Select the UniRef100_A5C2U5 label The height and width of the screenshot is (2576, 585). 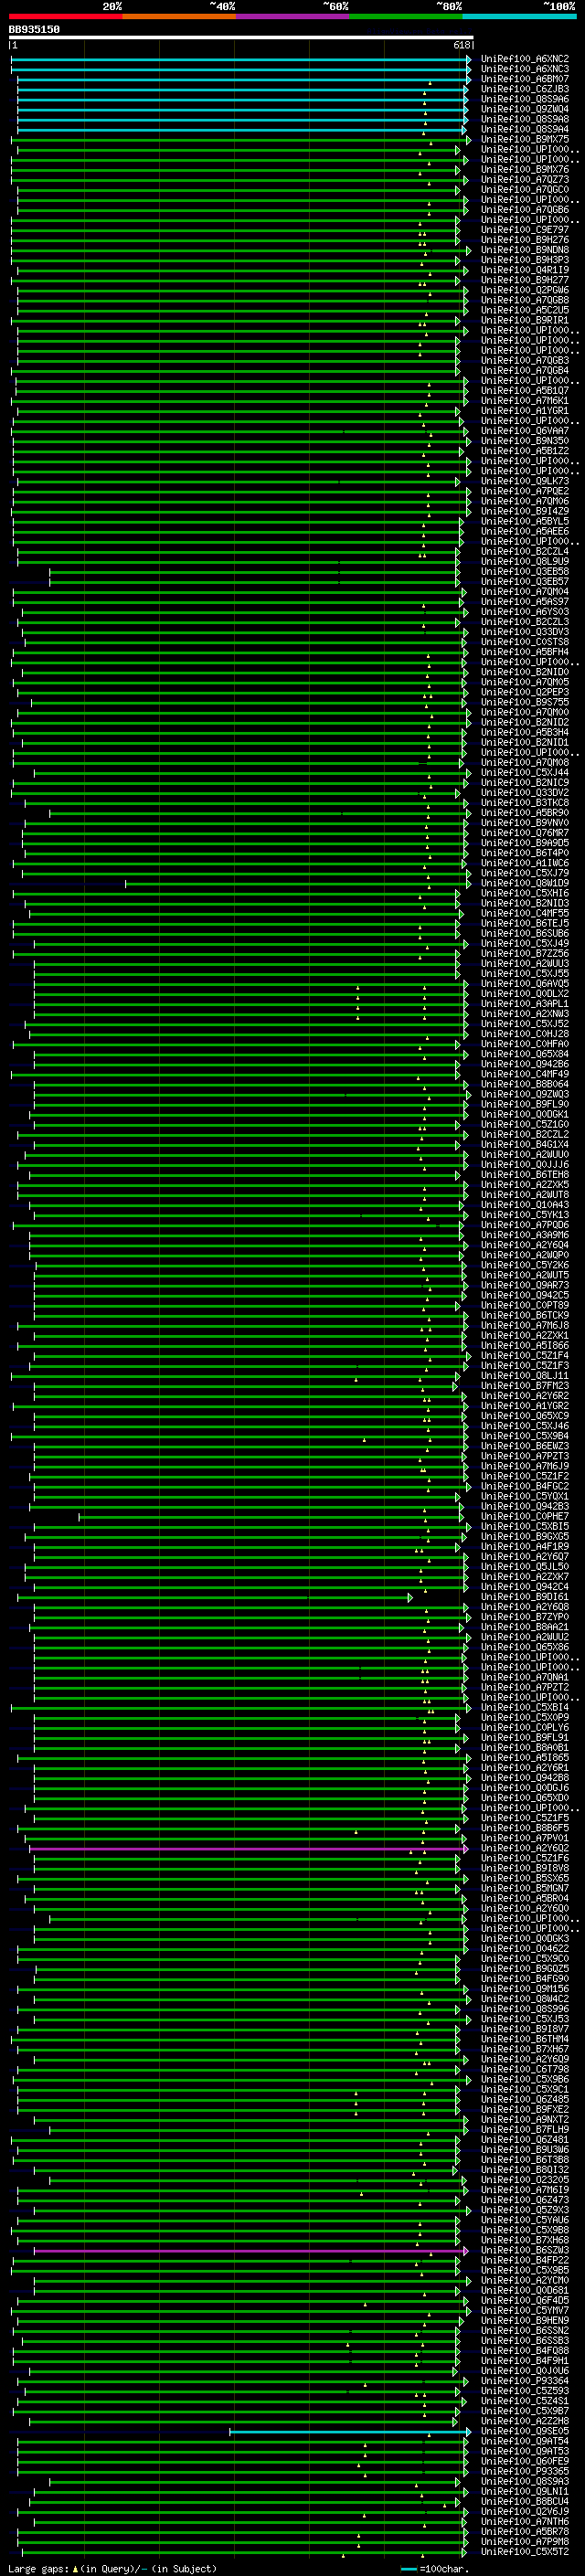[525, 310]
